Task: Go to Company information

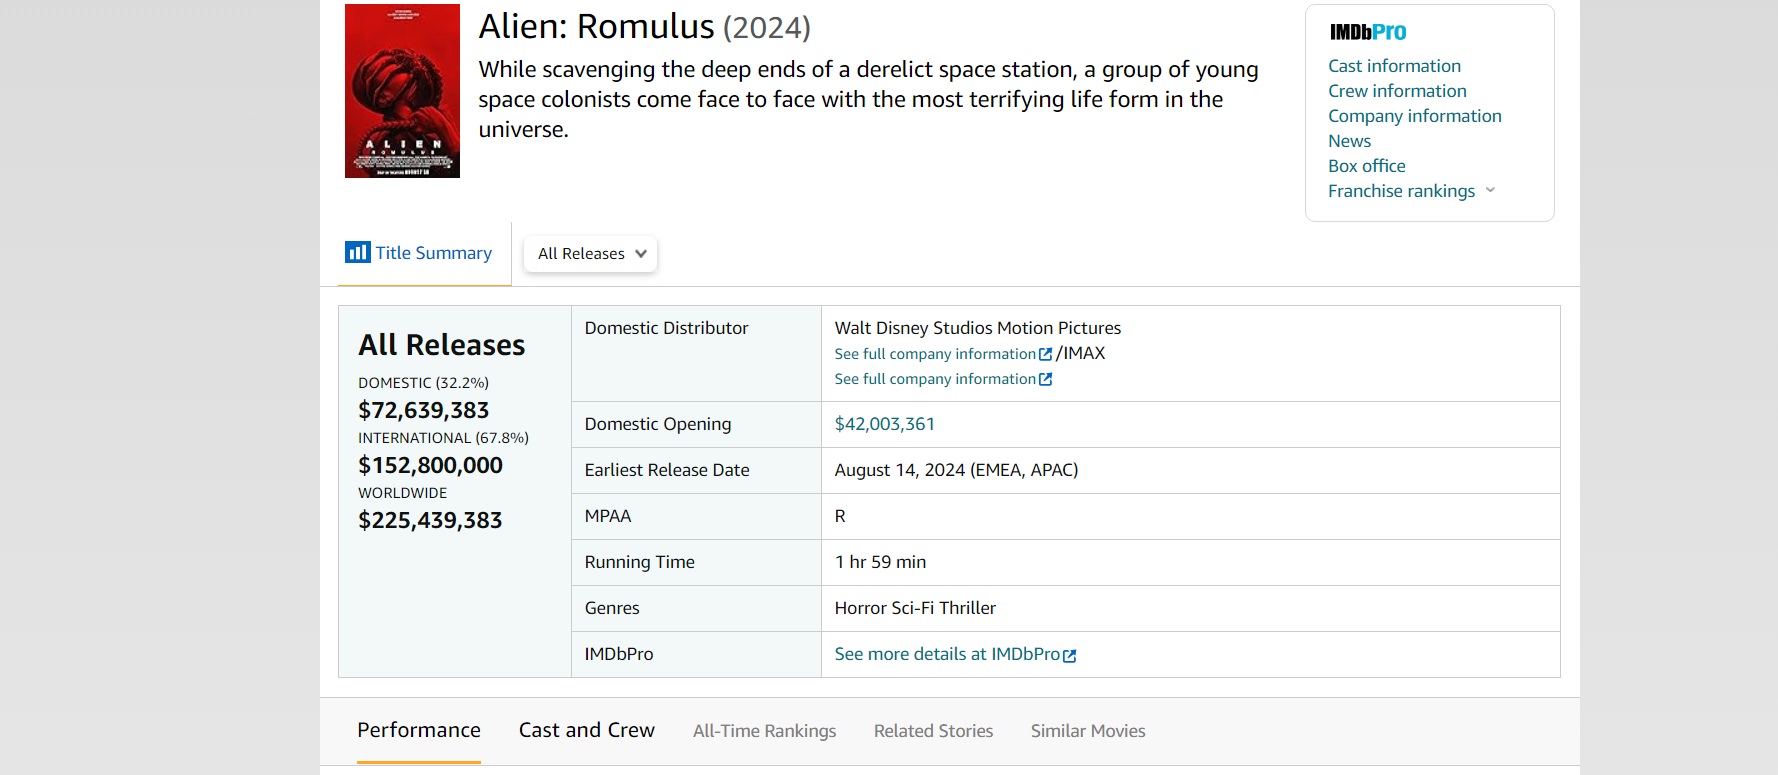Action: point(1414,116)
